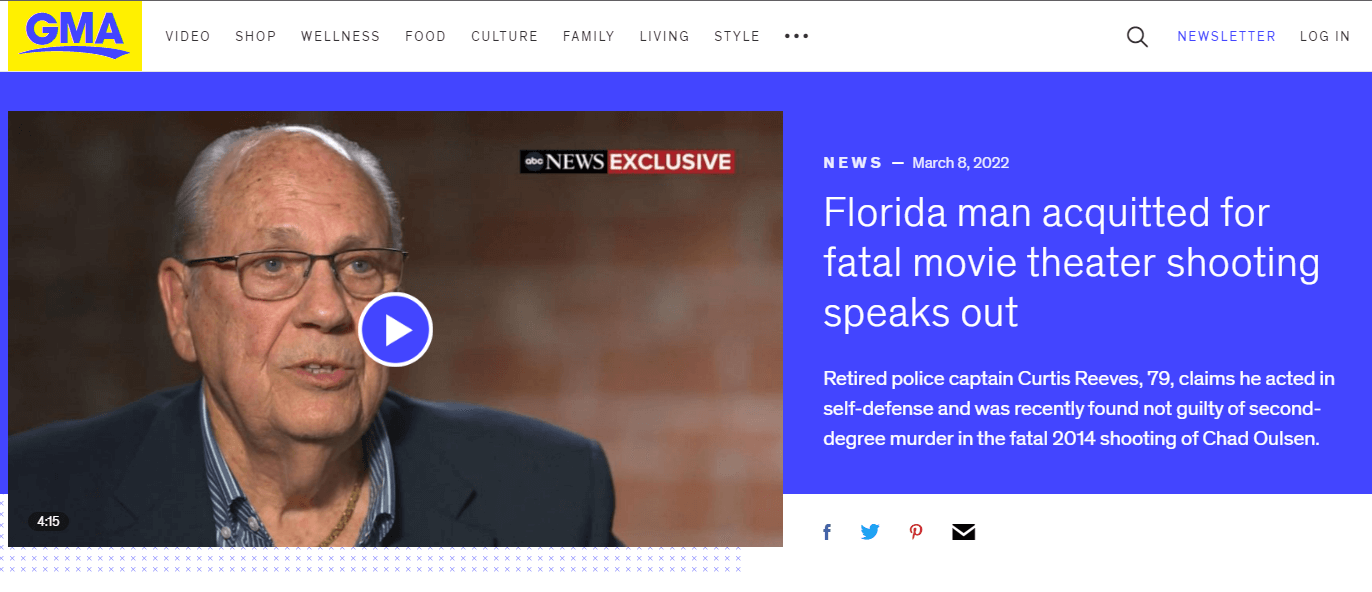Expand the three-dot more menu
Image resolution: width=1372 pixels, height=592 pixels.
pos(796,36)
